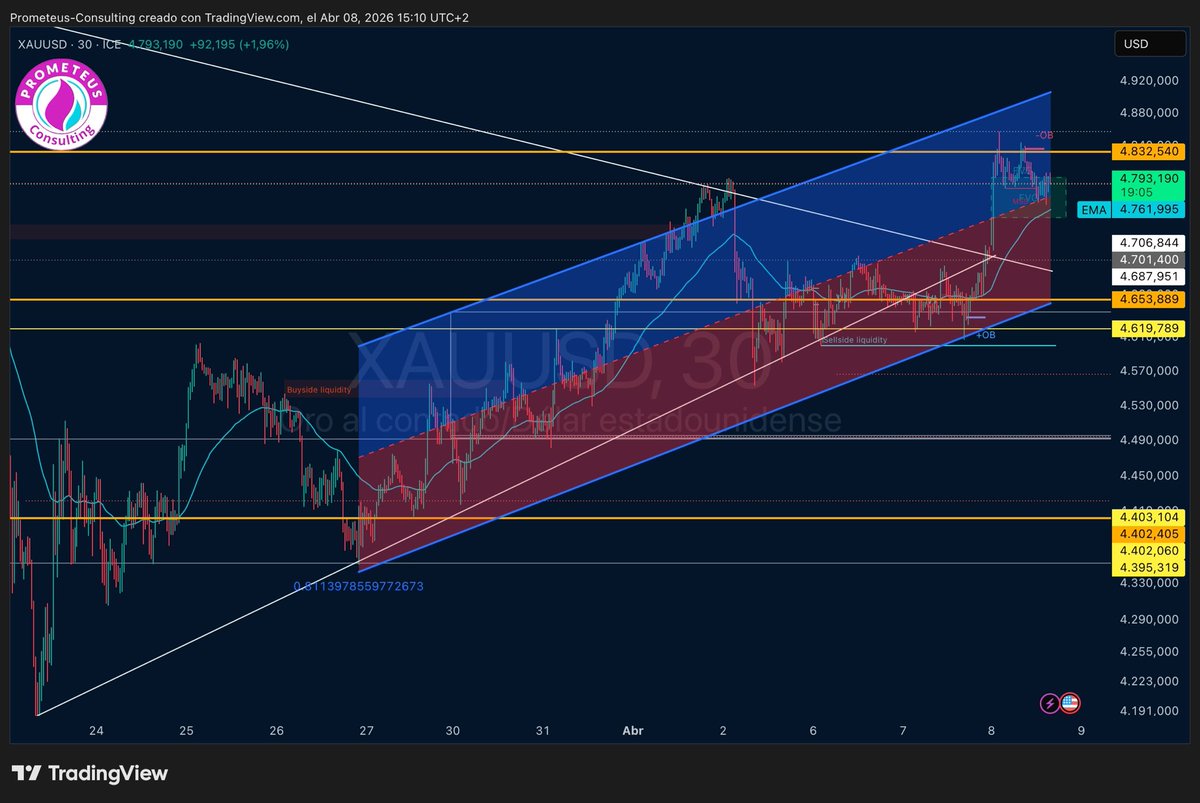Click the 4.403,104 yellow price label
Image resolution: width=1200 pixels, height=803 pixels.
point(1149,517)
